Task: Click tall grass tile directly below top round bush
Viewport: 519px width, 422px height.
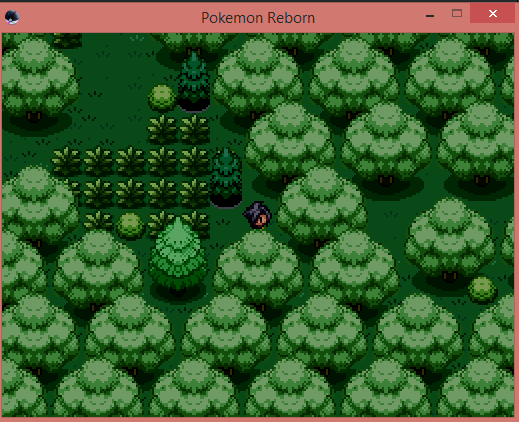Action: (162, 129)
